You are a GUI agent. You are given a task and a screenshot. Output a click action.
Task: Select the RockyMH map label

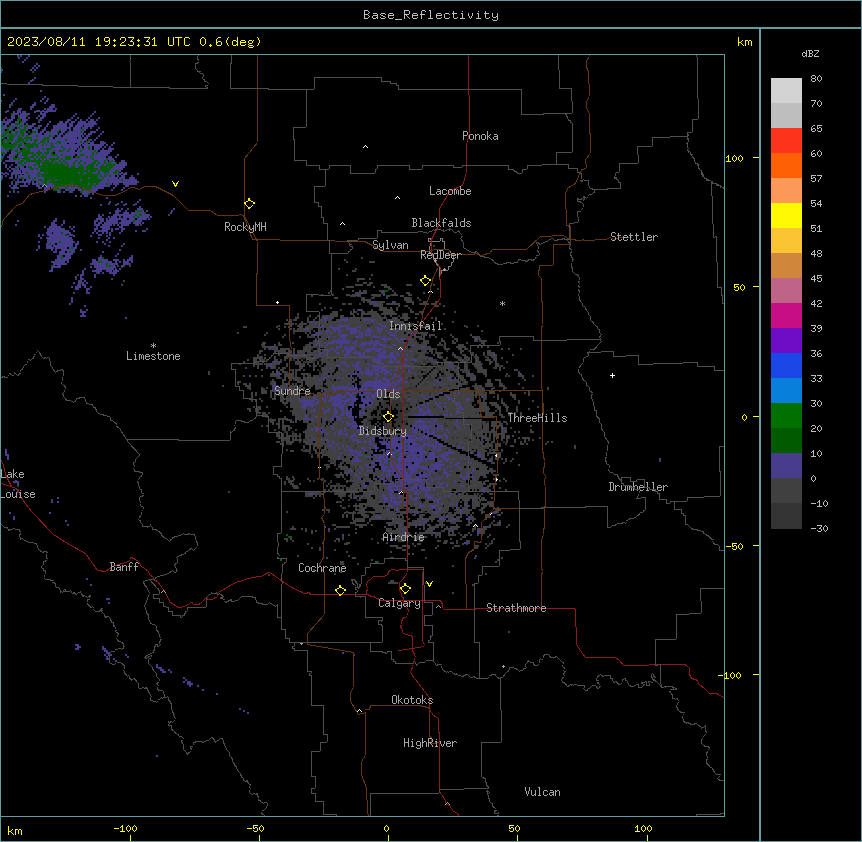(x=245, y=227)
